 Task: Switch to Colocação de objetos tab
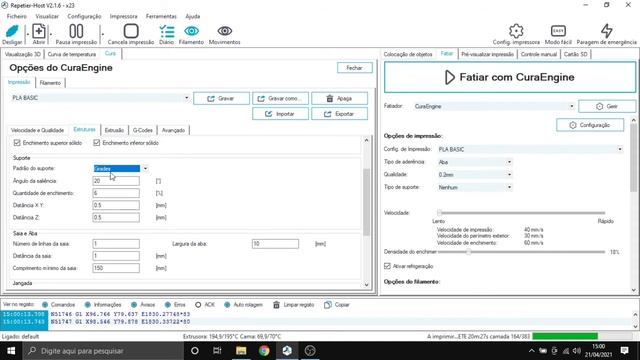tap(408, 54)
